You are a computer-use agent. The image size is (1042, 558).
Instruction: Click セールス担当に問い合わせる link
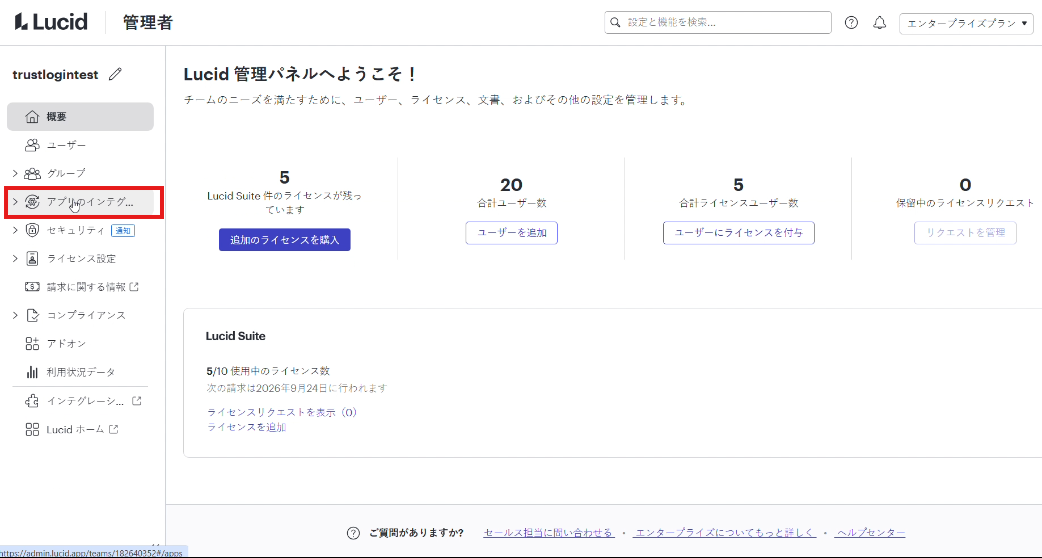point(549,533)
